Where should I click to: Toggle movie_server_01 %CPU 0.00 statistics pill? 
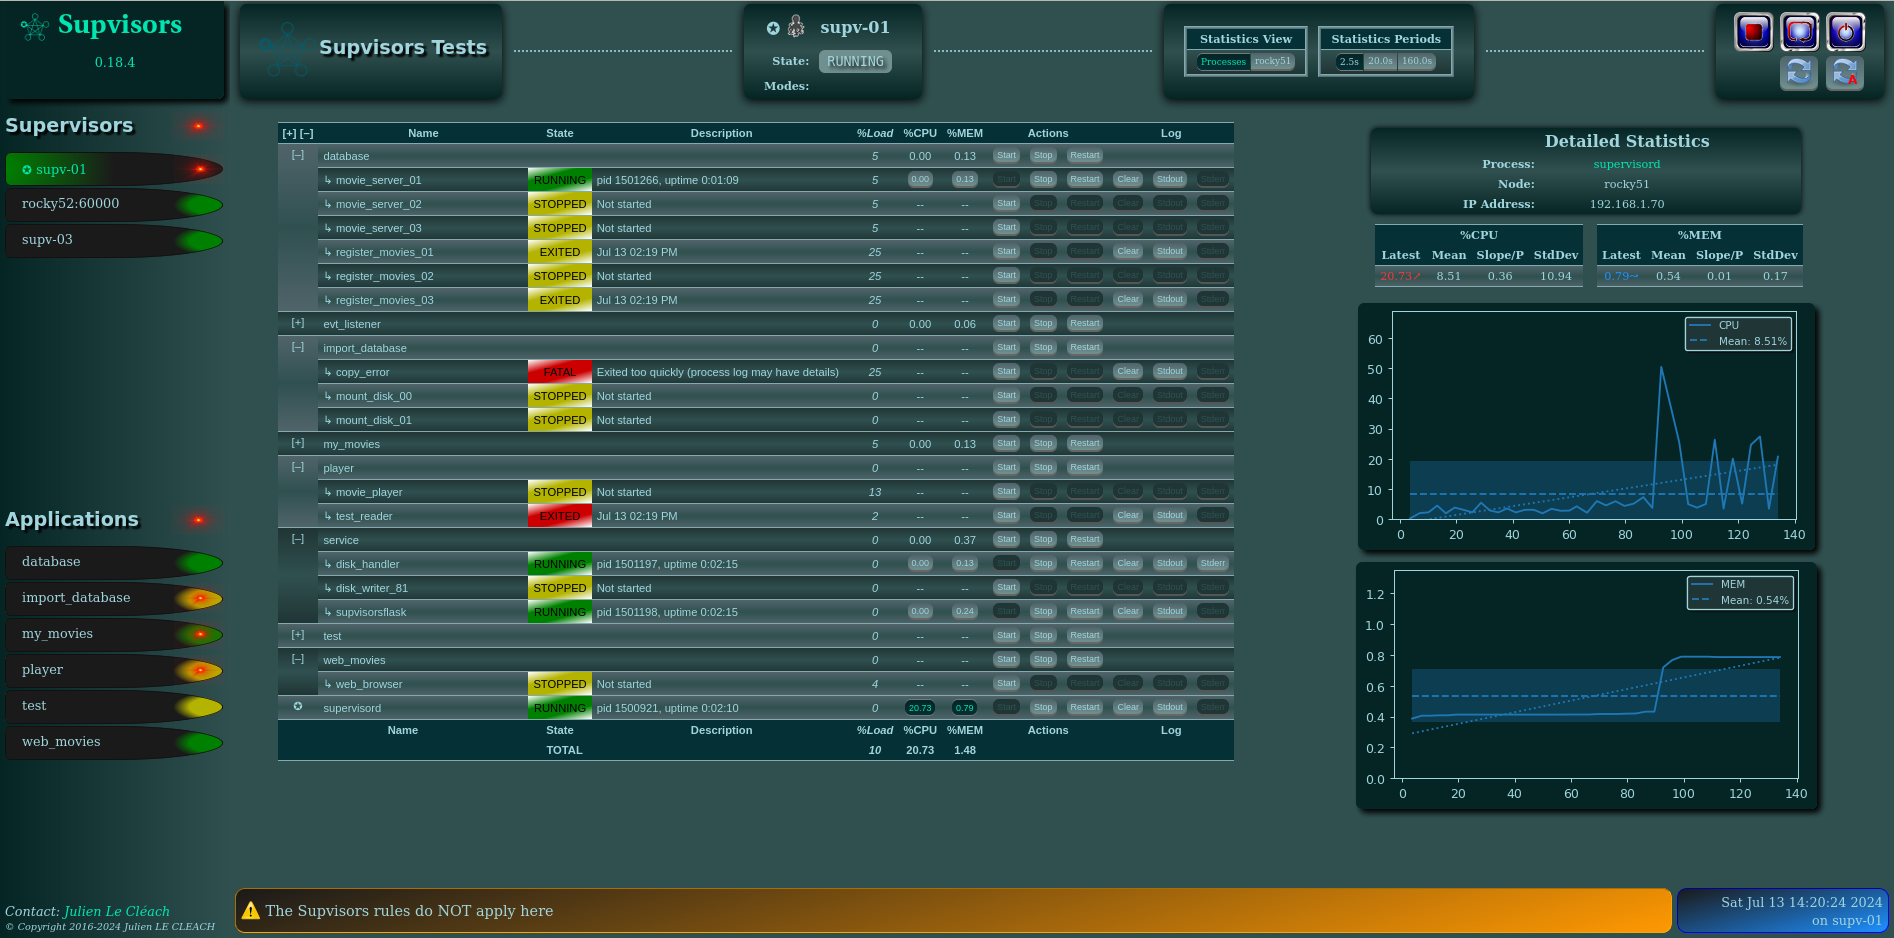point(920,180)
